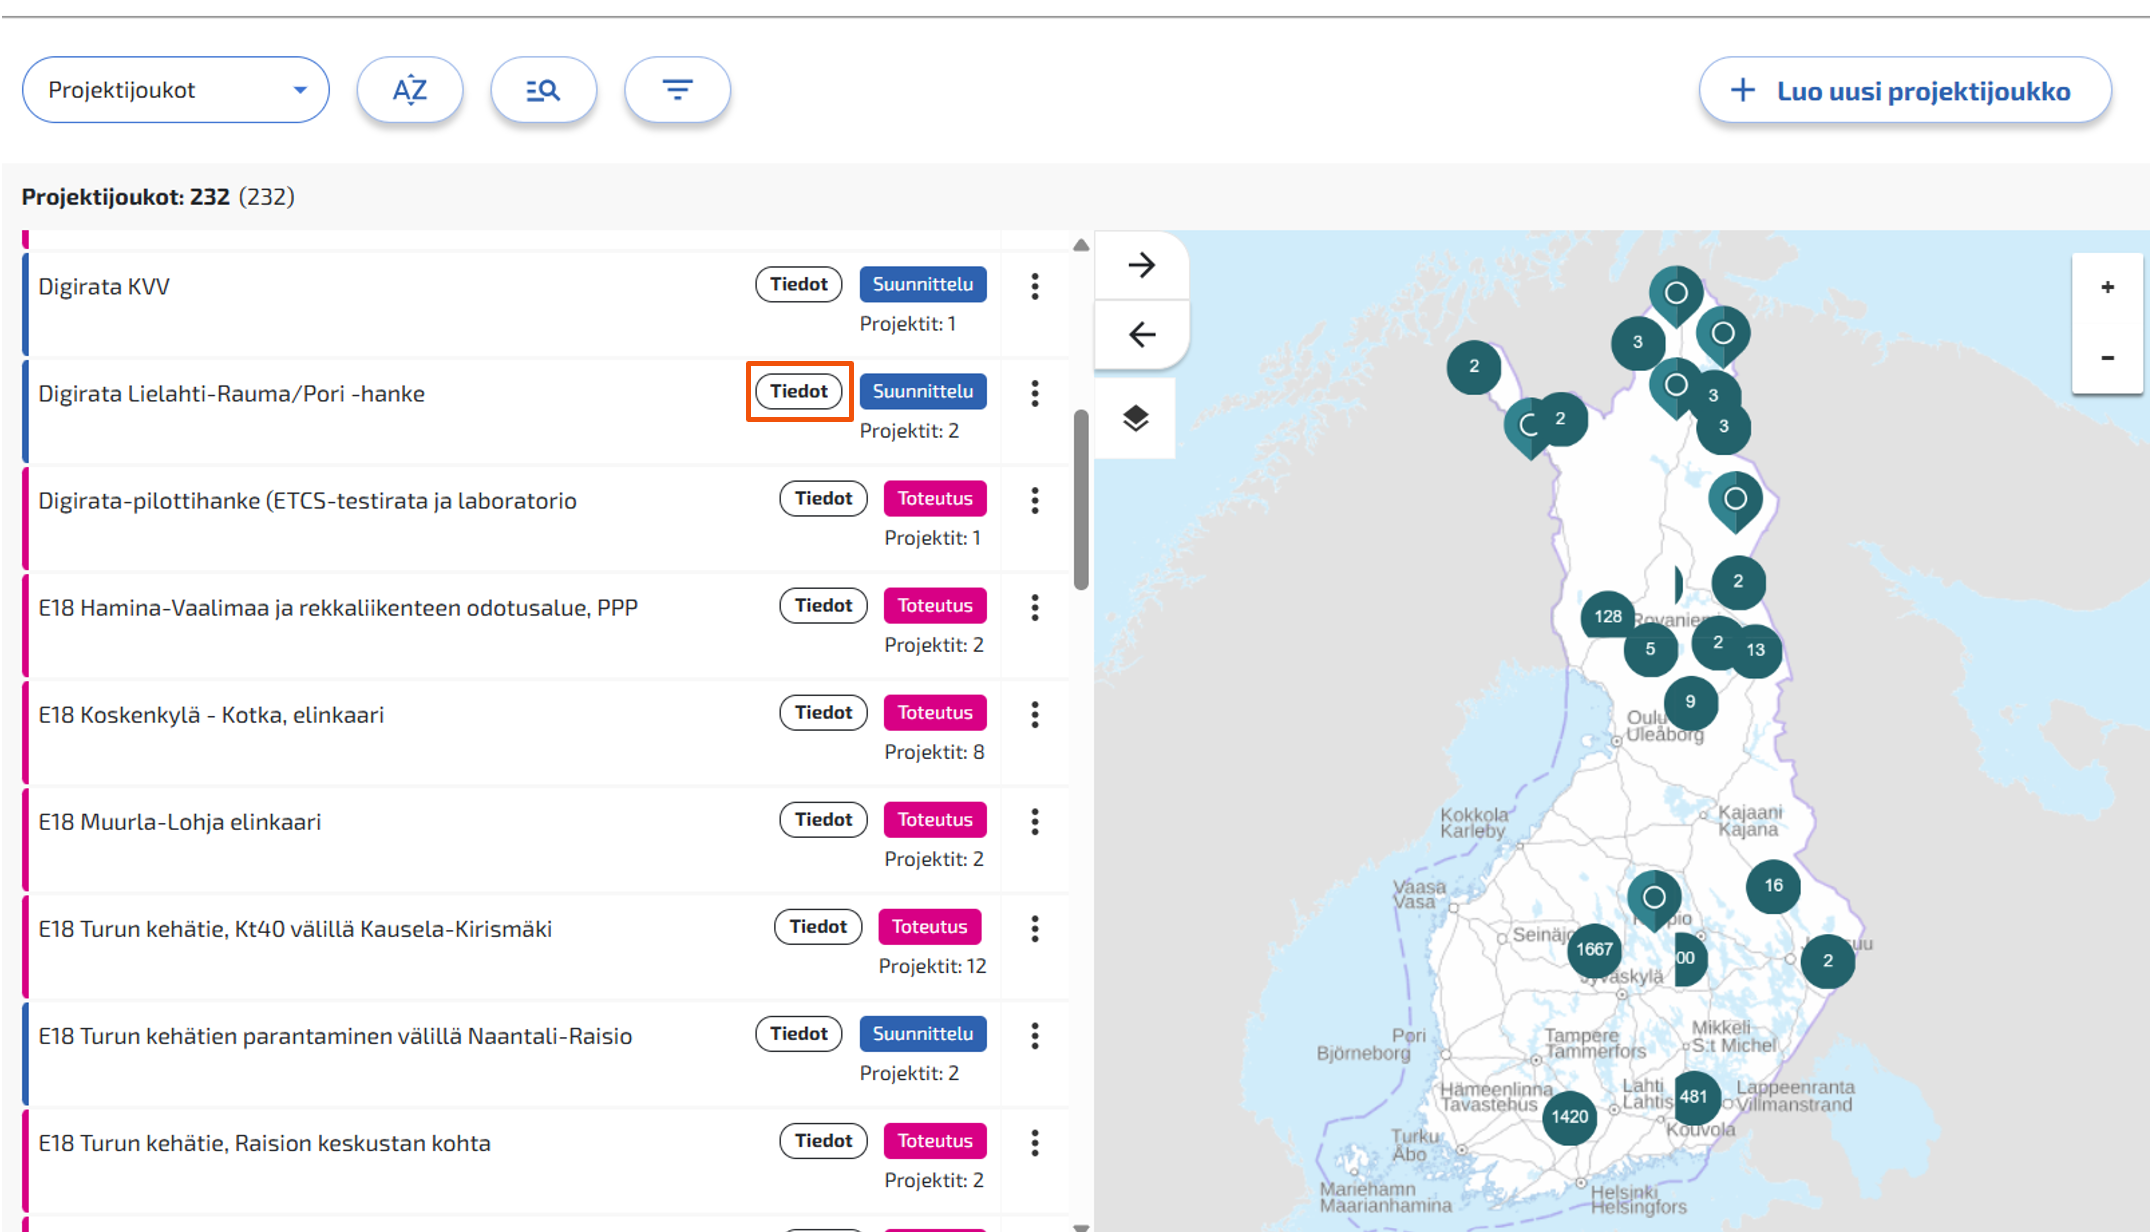
Task: Open the map layers icon
Action: [x=1136, y=418]
